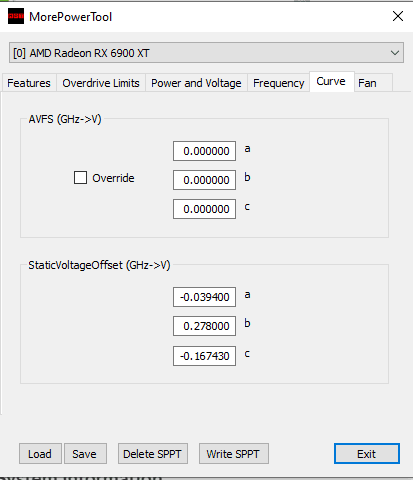Focus StaticVoltageOffset c field showing -0.167430
The image size is (413, 480).
[x=204, y=356]
